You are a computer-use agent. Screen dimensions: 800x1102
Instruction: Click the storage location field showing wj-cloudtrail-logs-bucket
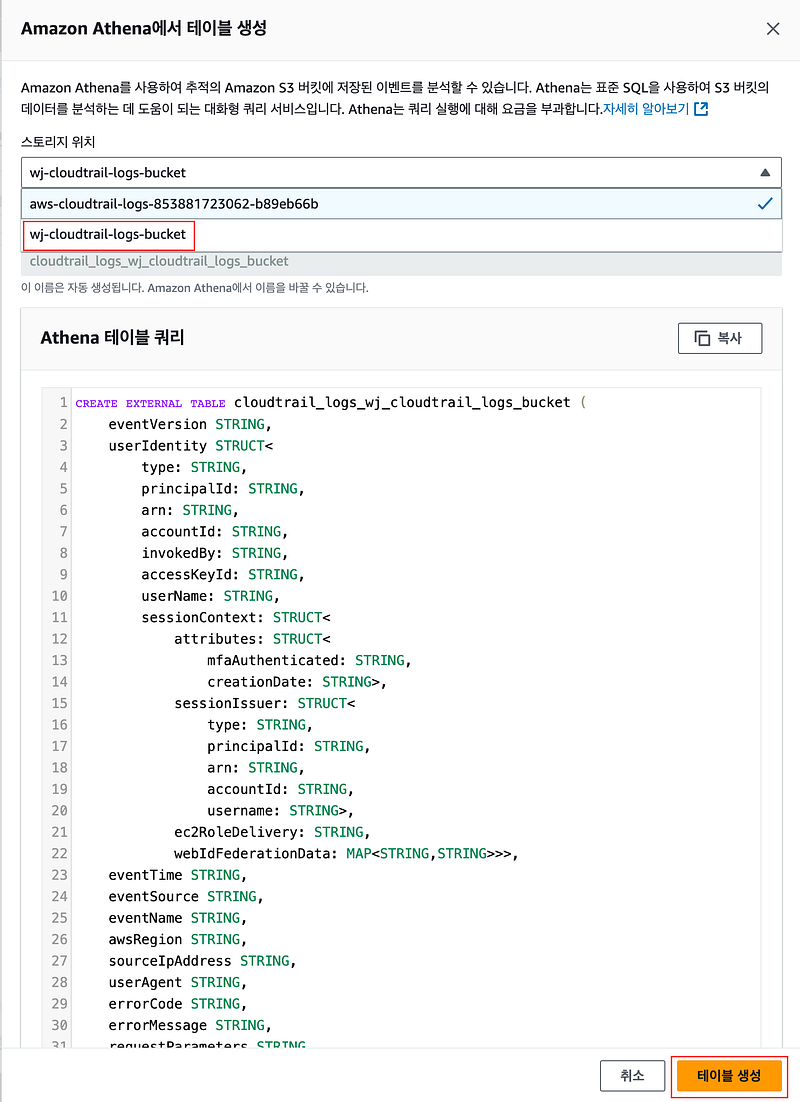(x=401, y=173)
